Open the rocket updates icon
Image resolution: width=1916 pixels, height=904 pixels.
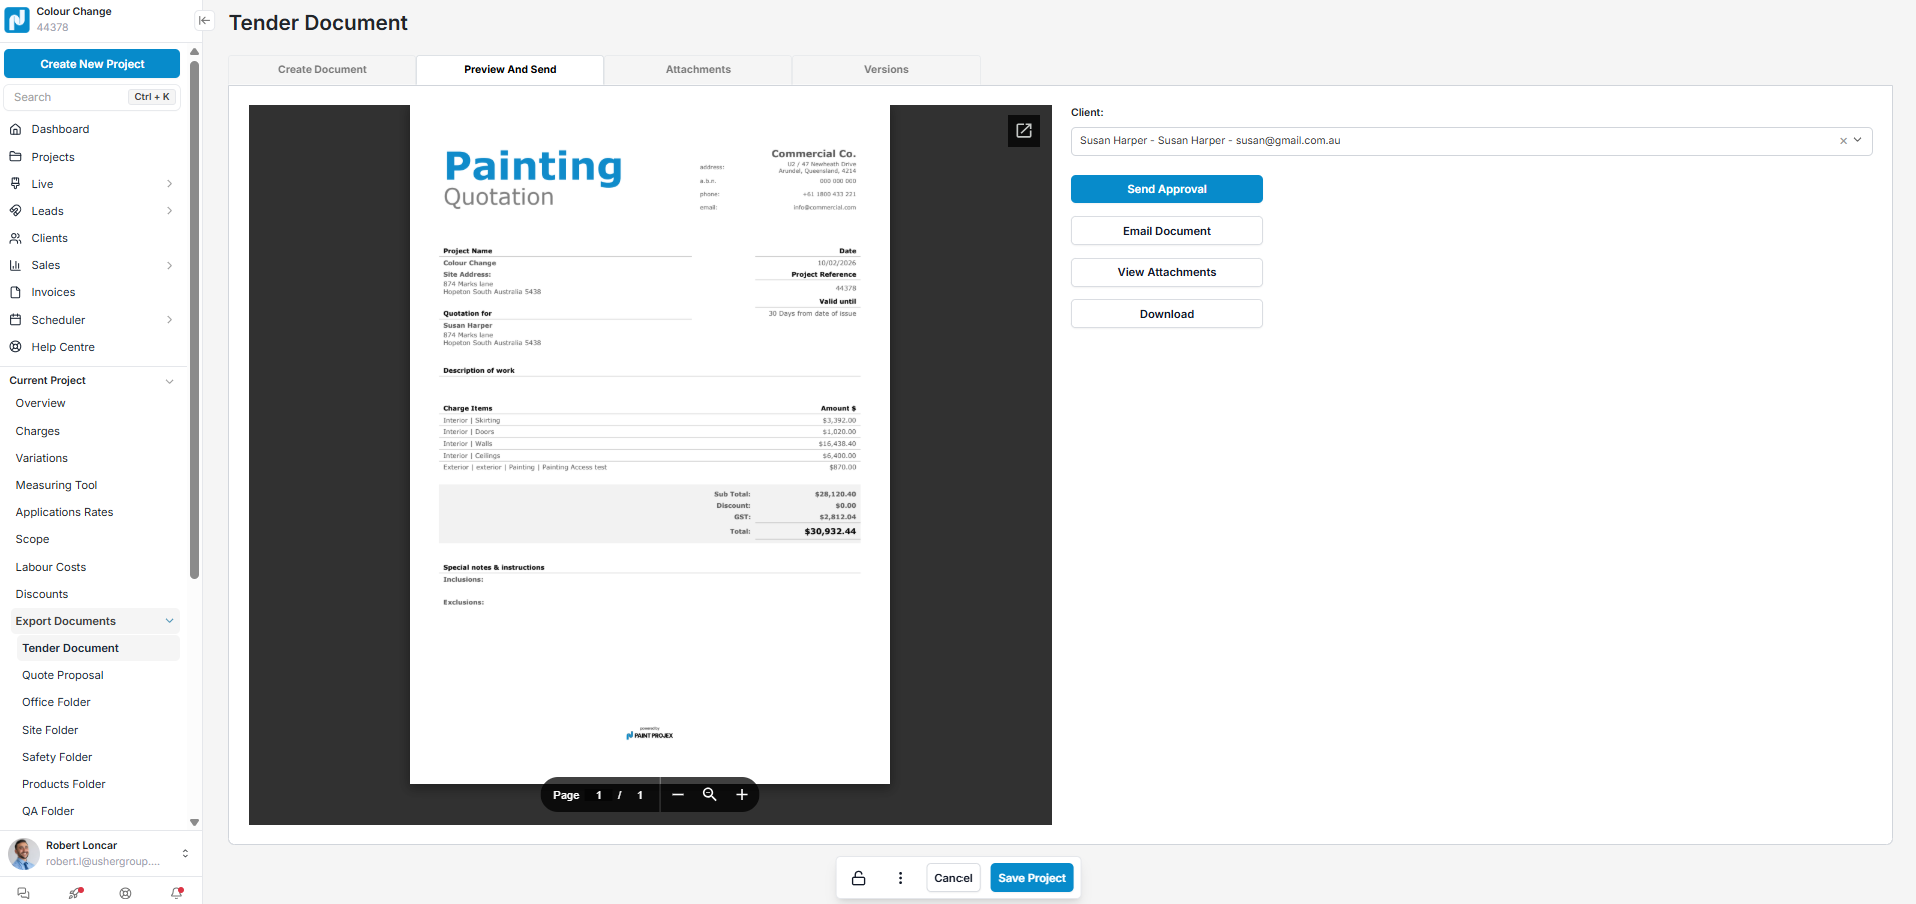pyautogui.click(x=75, y=893)
